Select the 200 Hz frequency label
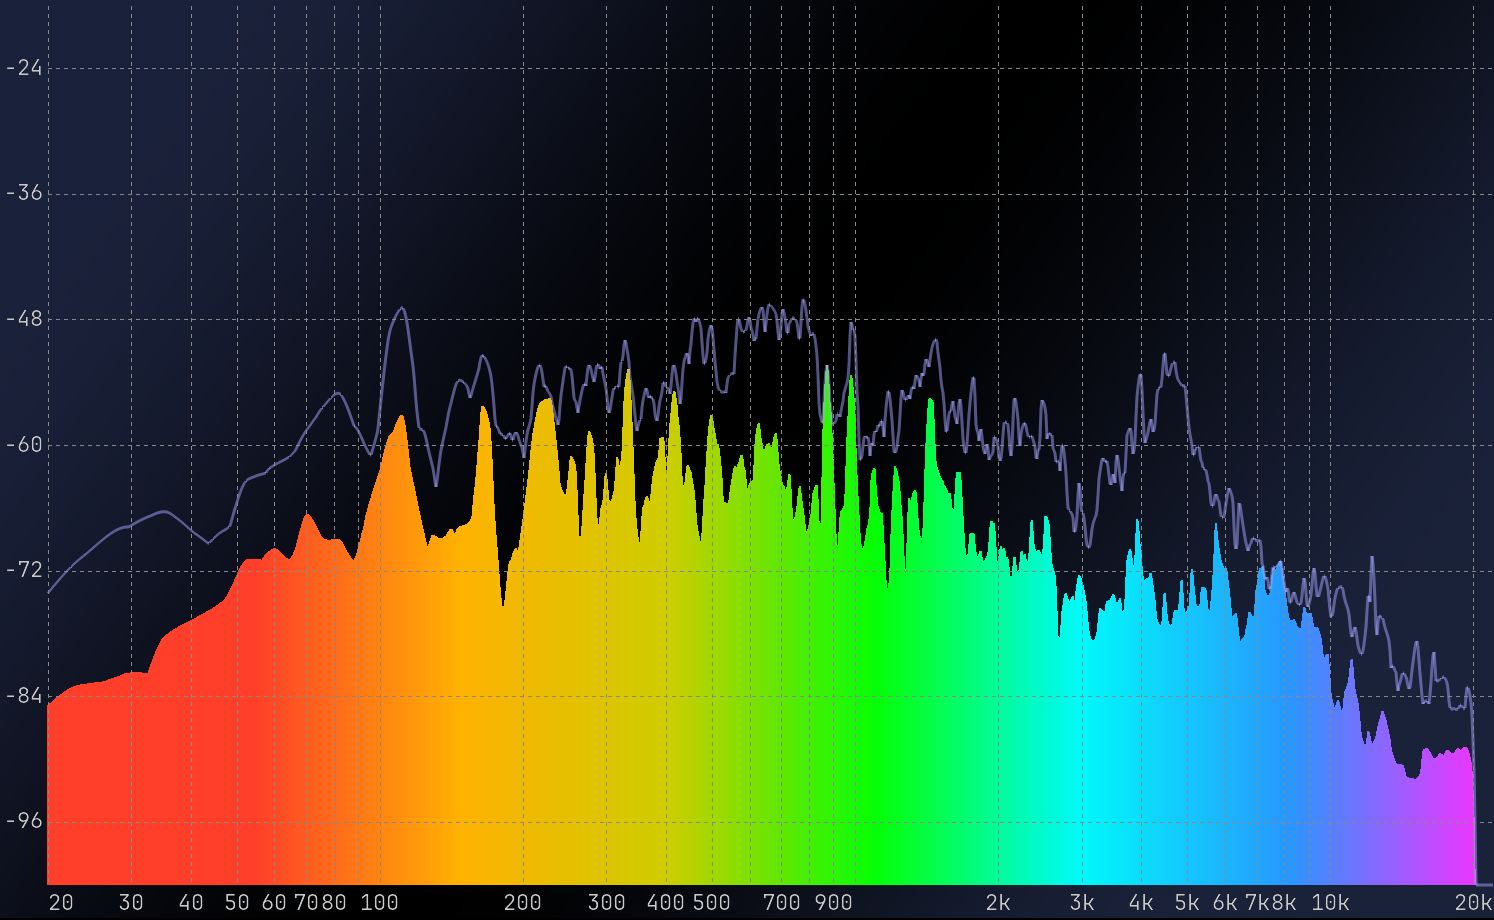 point(523,903)
